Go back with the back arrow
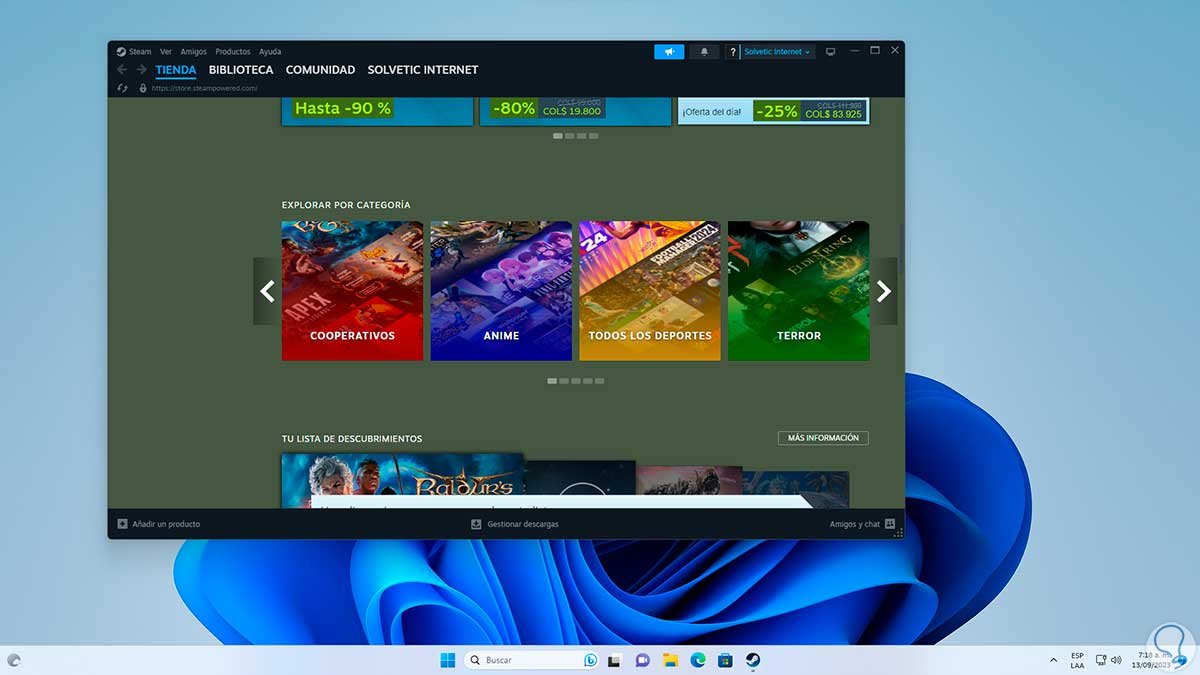Image resolution: width=1200 pixels, height=675 pixels. pyautogui.click(x=122, y=70)
